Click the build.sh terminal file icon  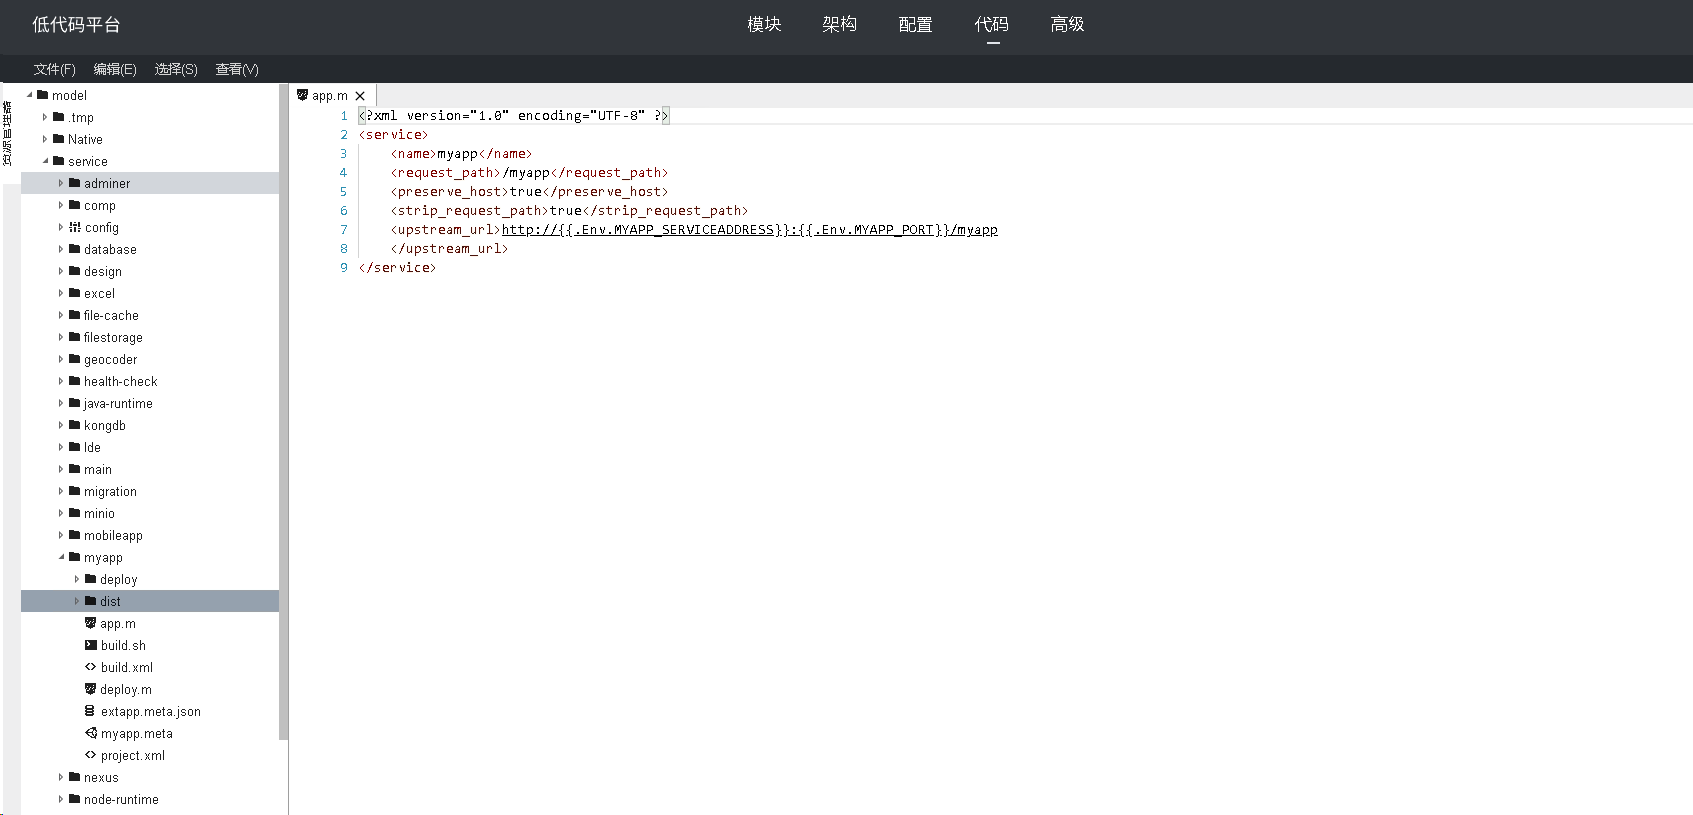tap(91, 645)
